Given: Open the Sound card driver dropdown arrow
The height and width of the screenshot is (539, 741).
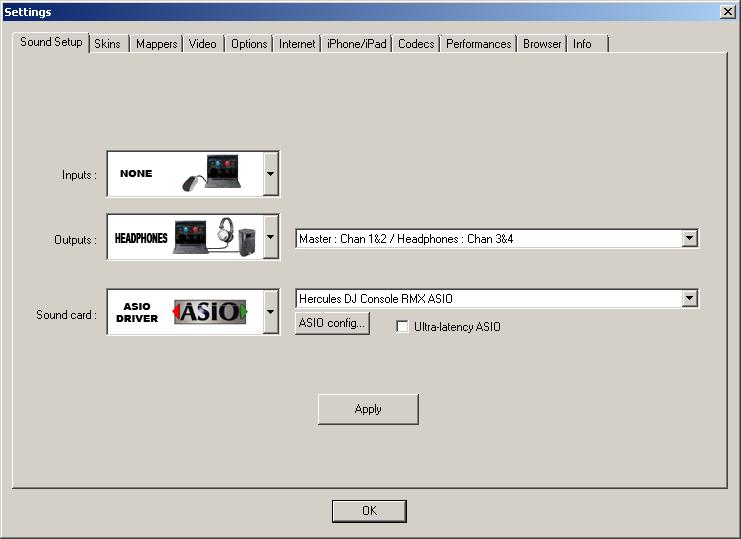Looking at the screenshot, I should point(270,312).
